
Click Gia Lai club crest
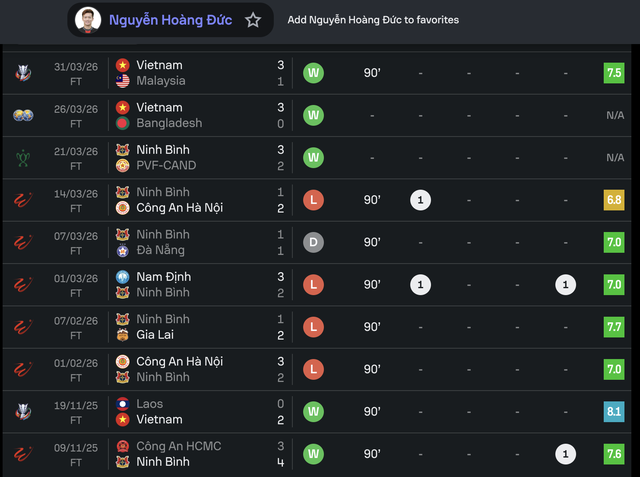pos(123,335)
